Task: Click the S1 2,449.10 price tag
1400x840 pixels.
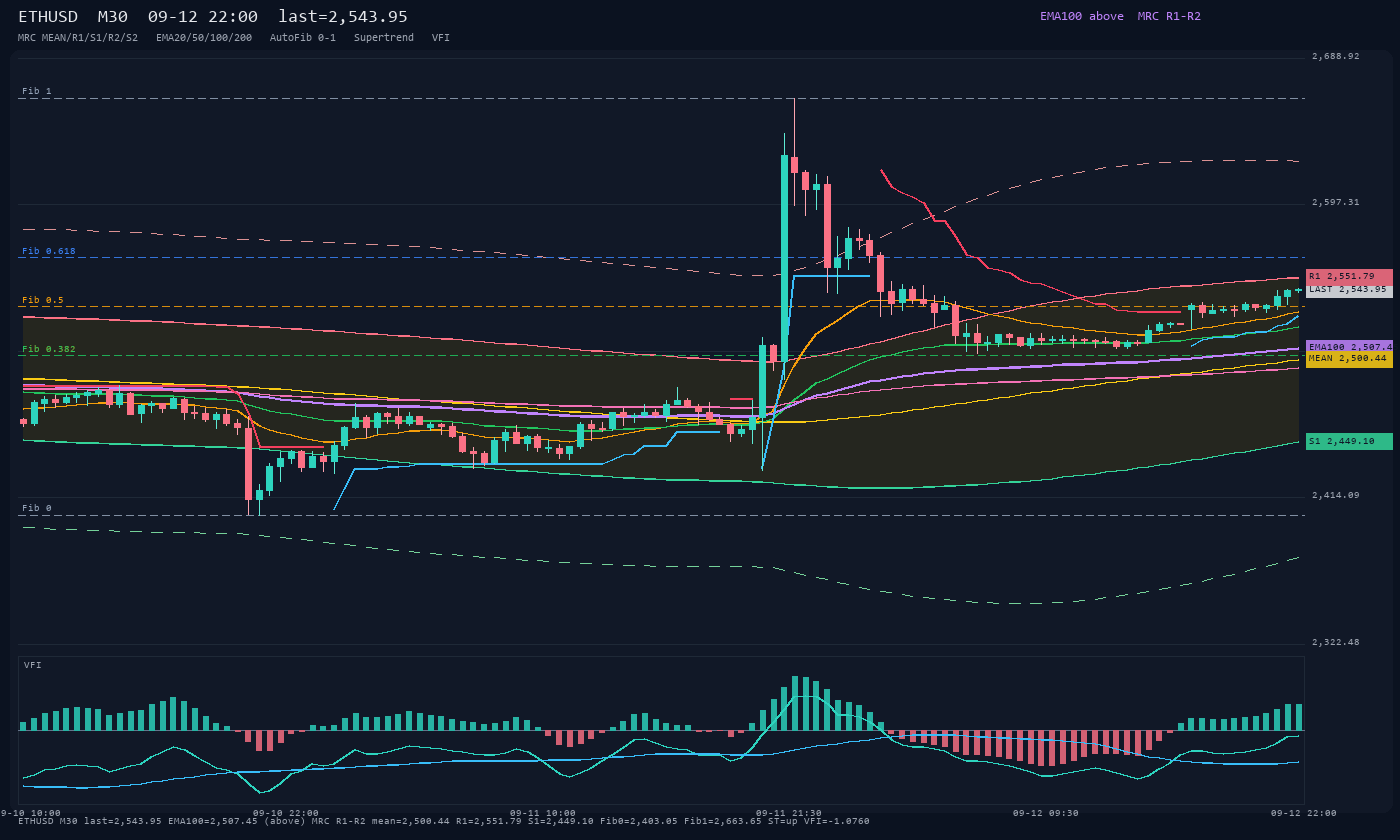Action: [1349, 441]
